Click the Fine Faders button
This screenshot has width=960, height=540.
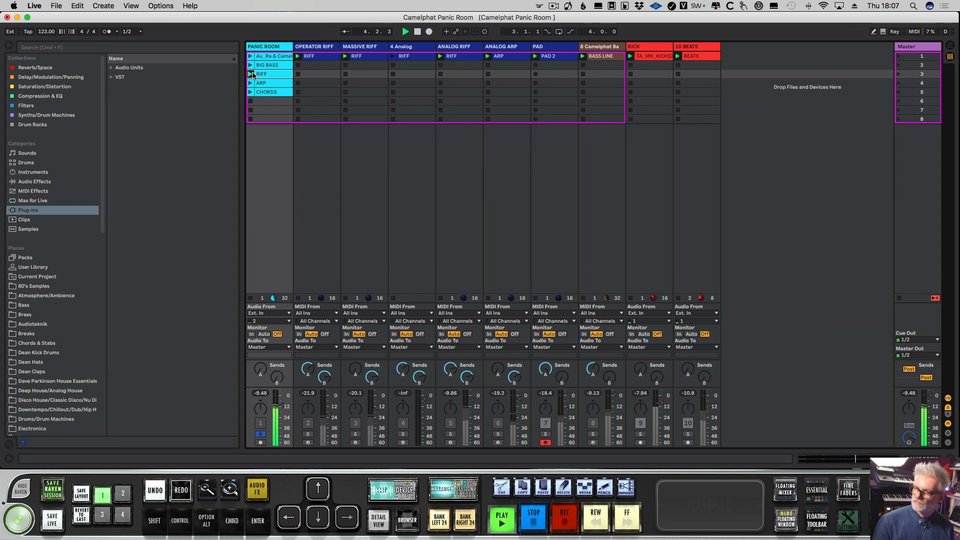point(848,489)
